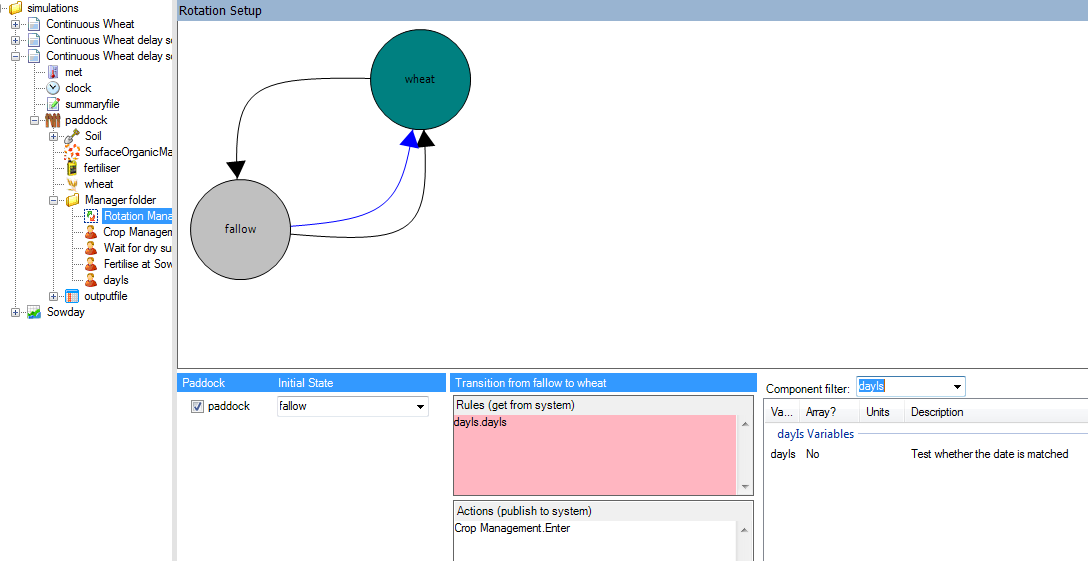This screenshot has height=561, width=1088.
Task: Click the wheat crop icon in tree
Action: click(x=72, y=184)
